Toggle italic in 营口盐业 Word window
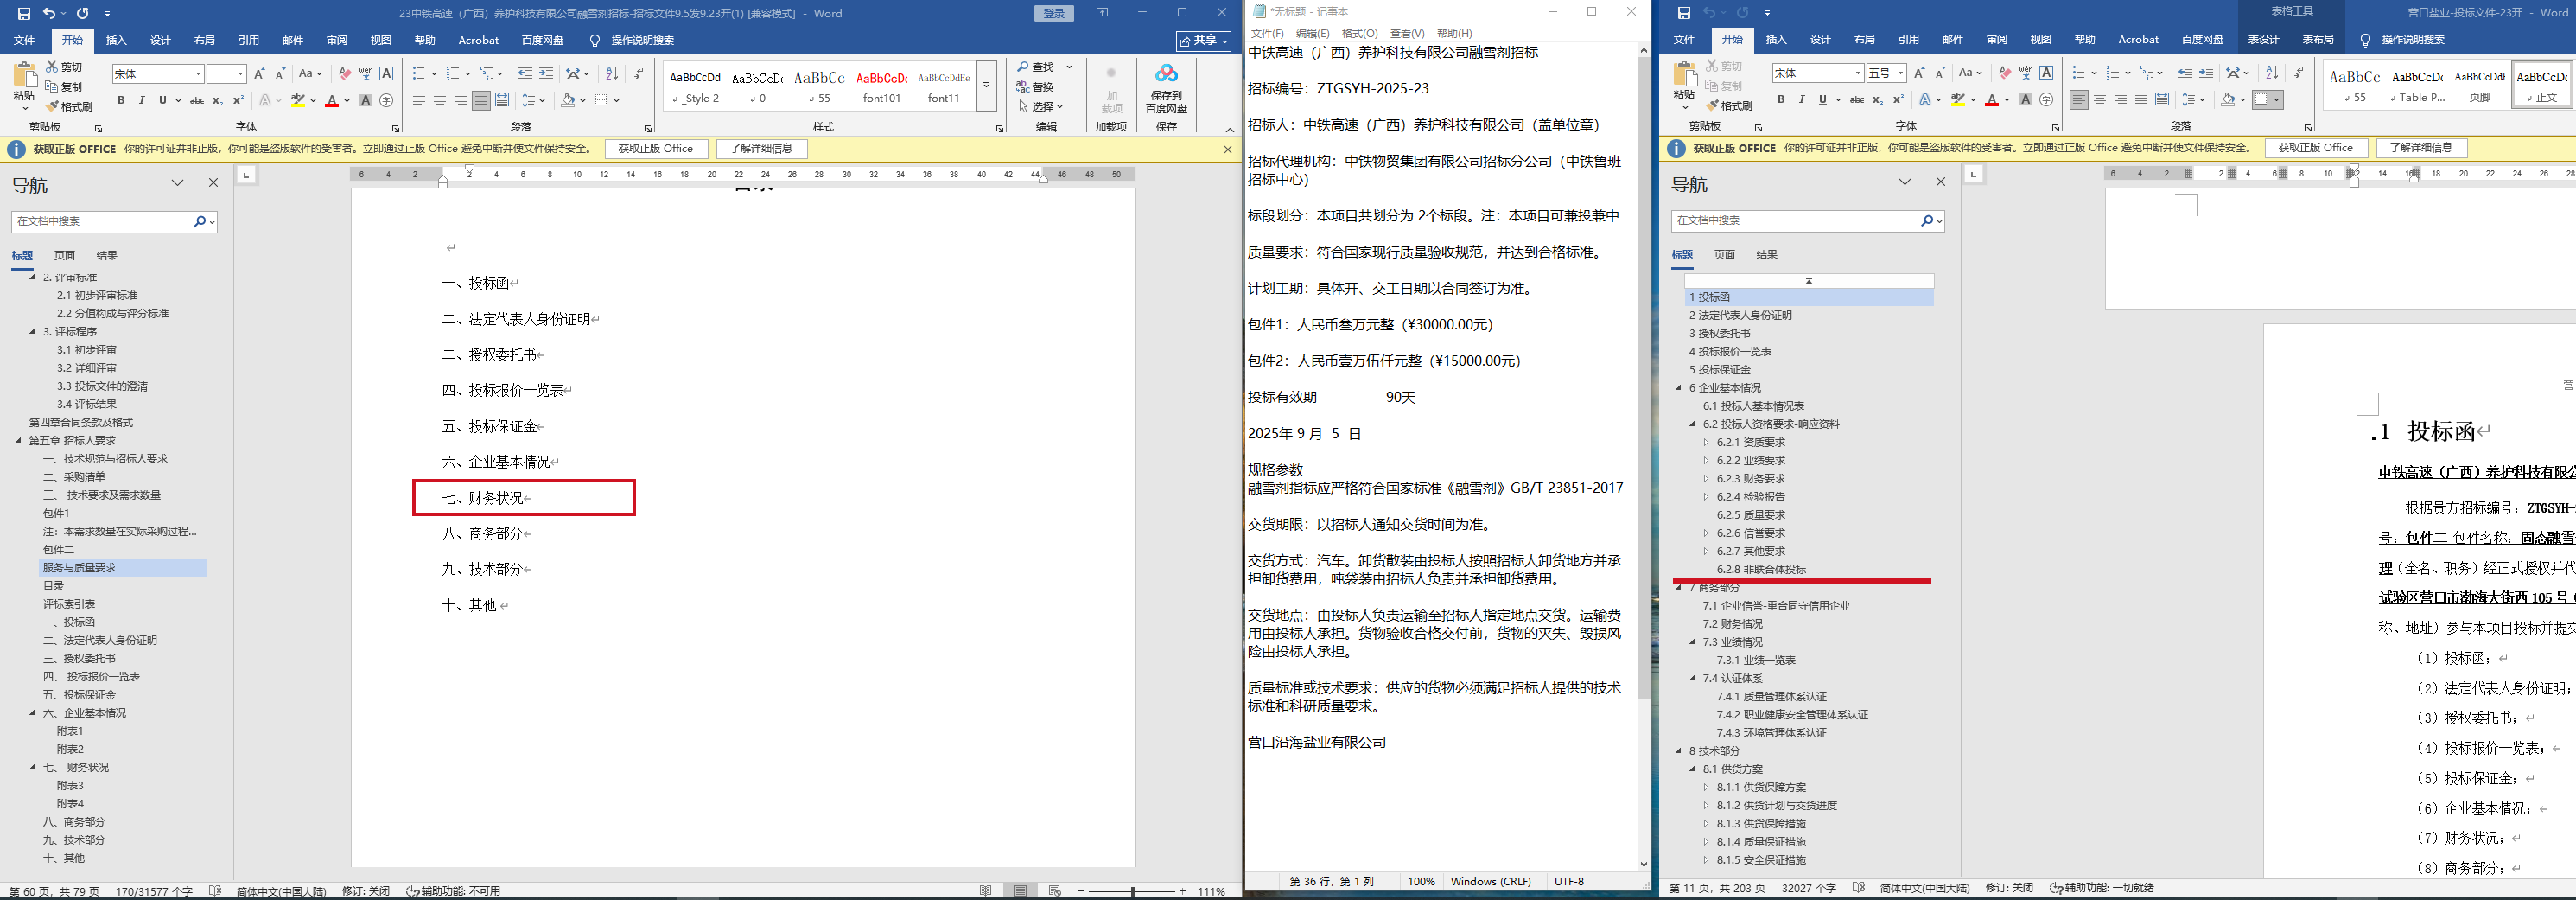2576x900 pixels. coord(1802,99)
